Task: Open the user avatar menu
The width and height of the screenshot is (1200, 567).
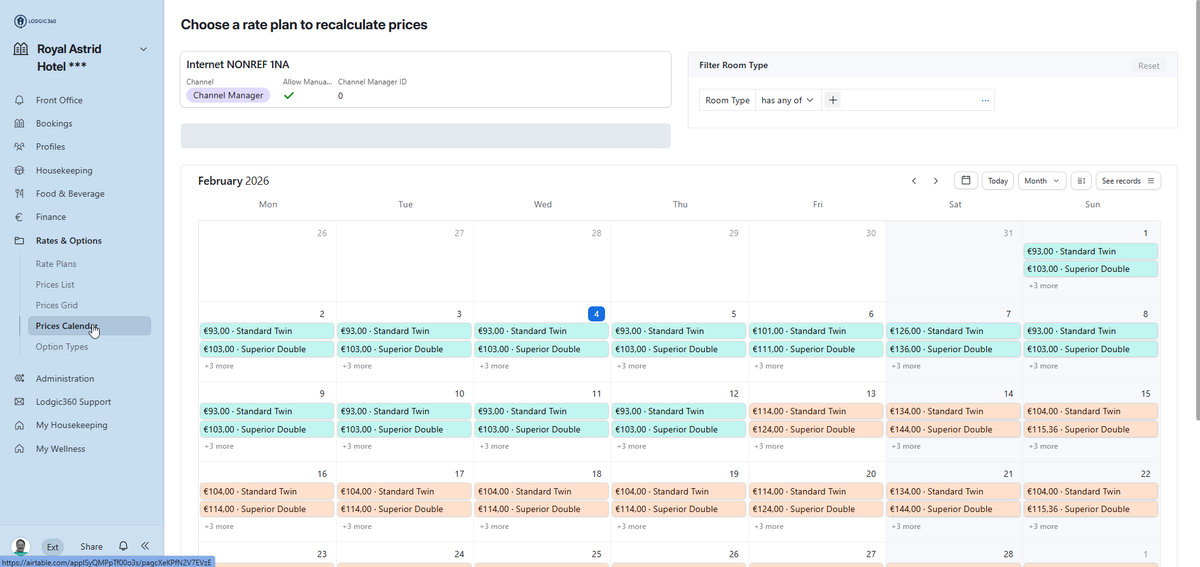Action: click(x=21, y=546)
